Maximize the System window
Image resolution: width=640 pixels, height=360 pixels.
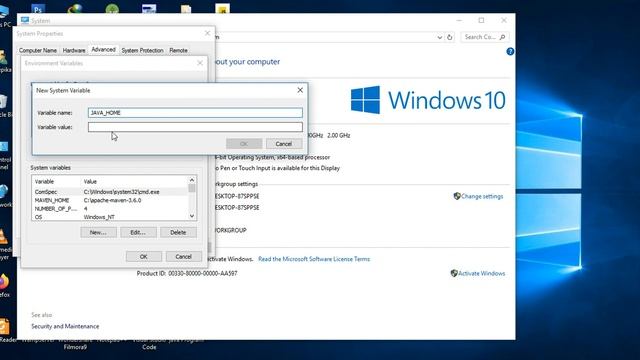point(482,20)
